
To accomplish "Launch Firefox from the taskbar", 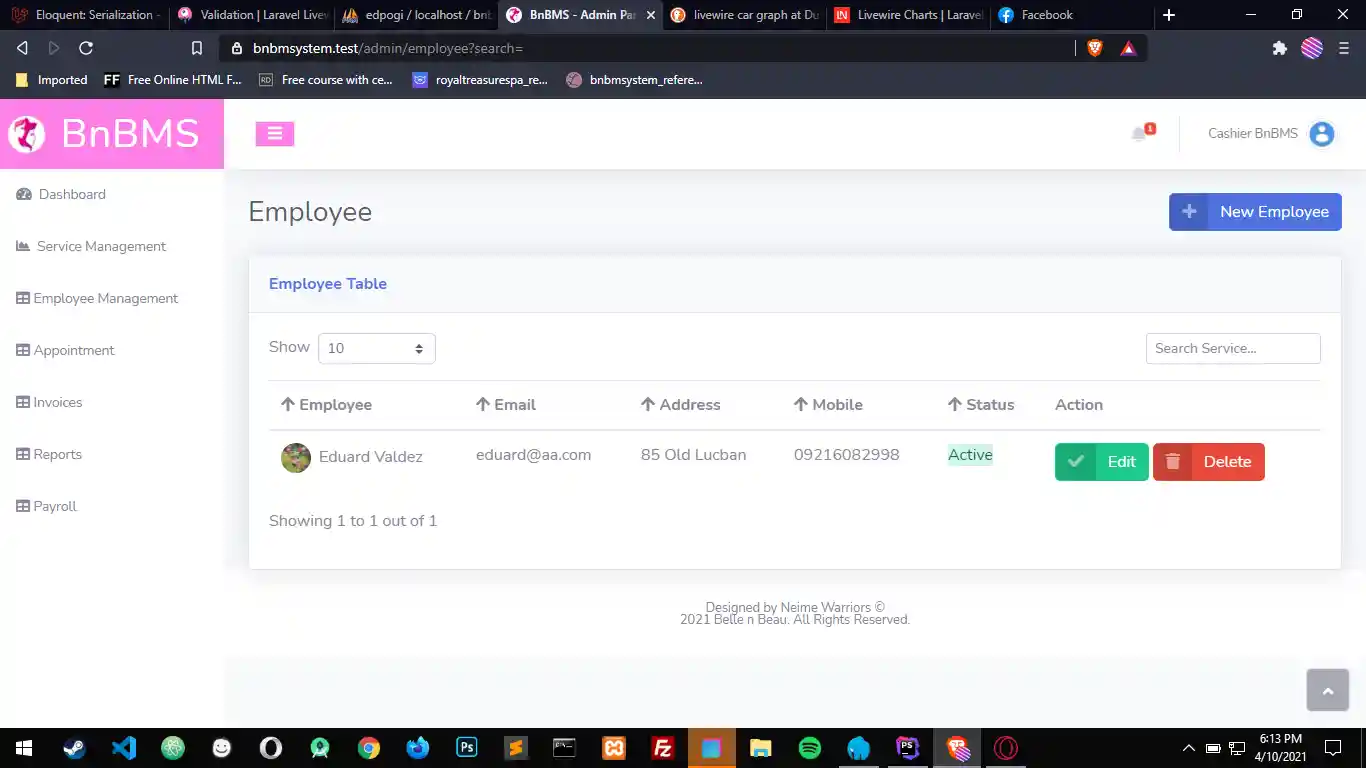I will click(x=418, y=748).
